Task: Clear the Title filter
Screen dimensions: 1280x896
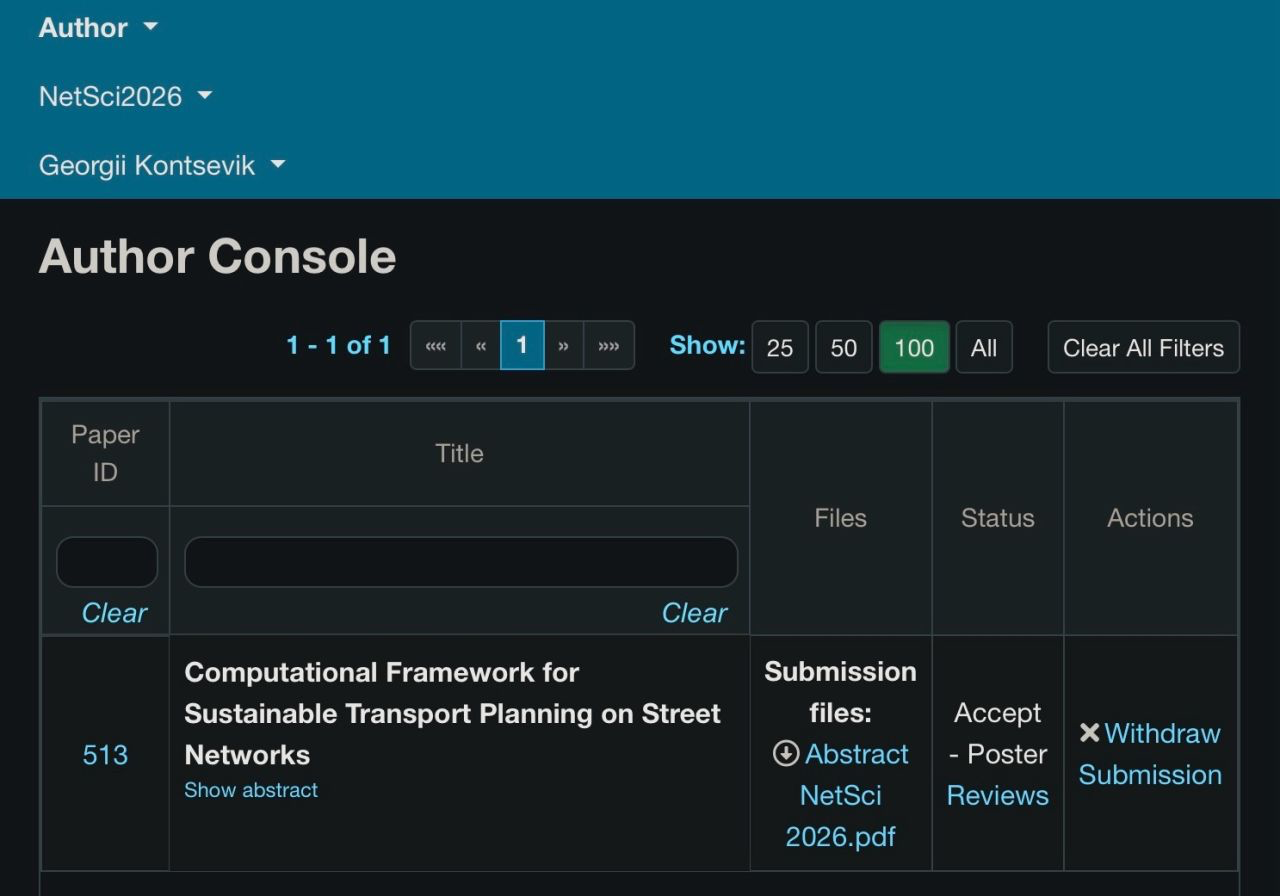Action: pyautogui.click(x=694, y=613)
